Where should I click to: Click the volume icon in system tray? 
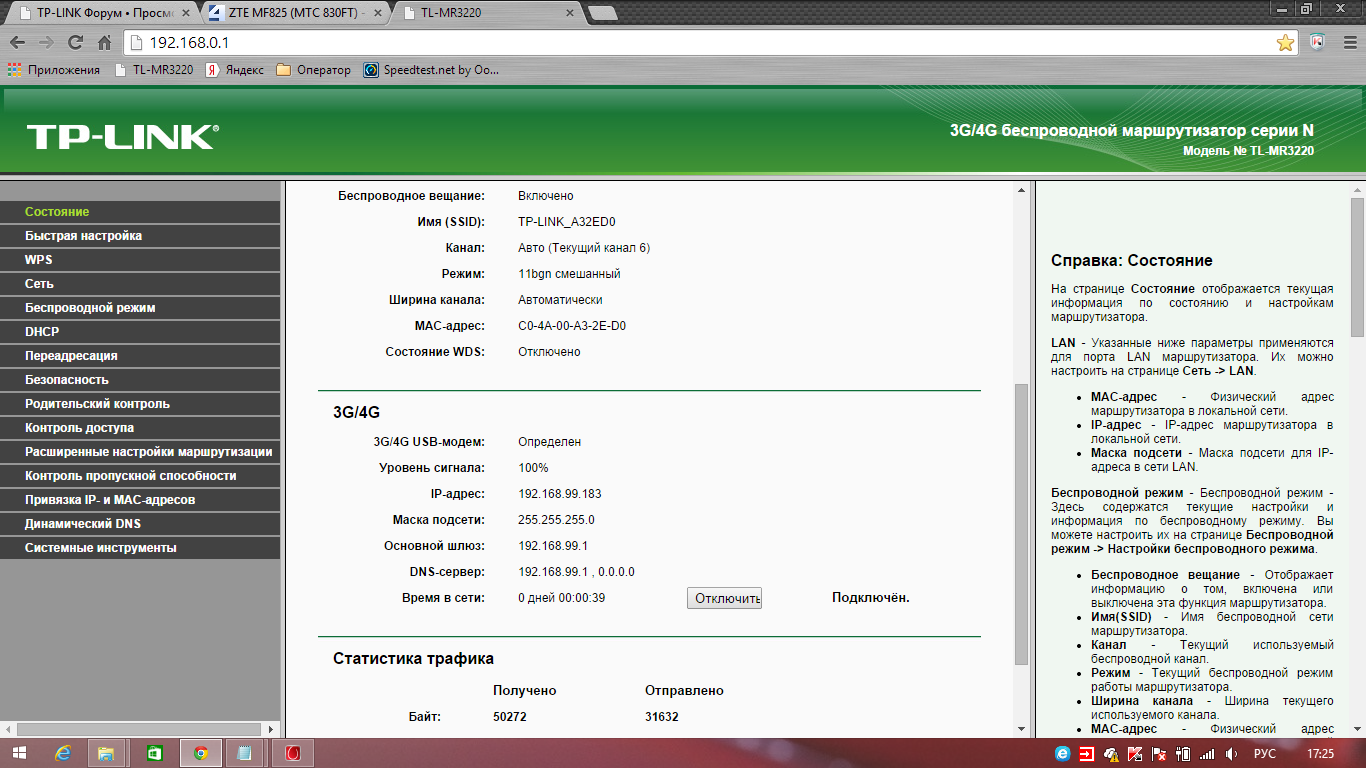pyautogui.click(x=1233, y=753)
